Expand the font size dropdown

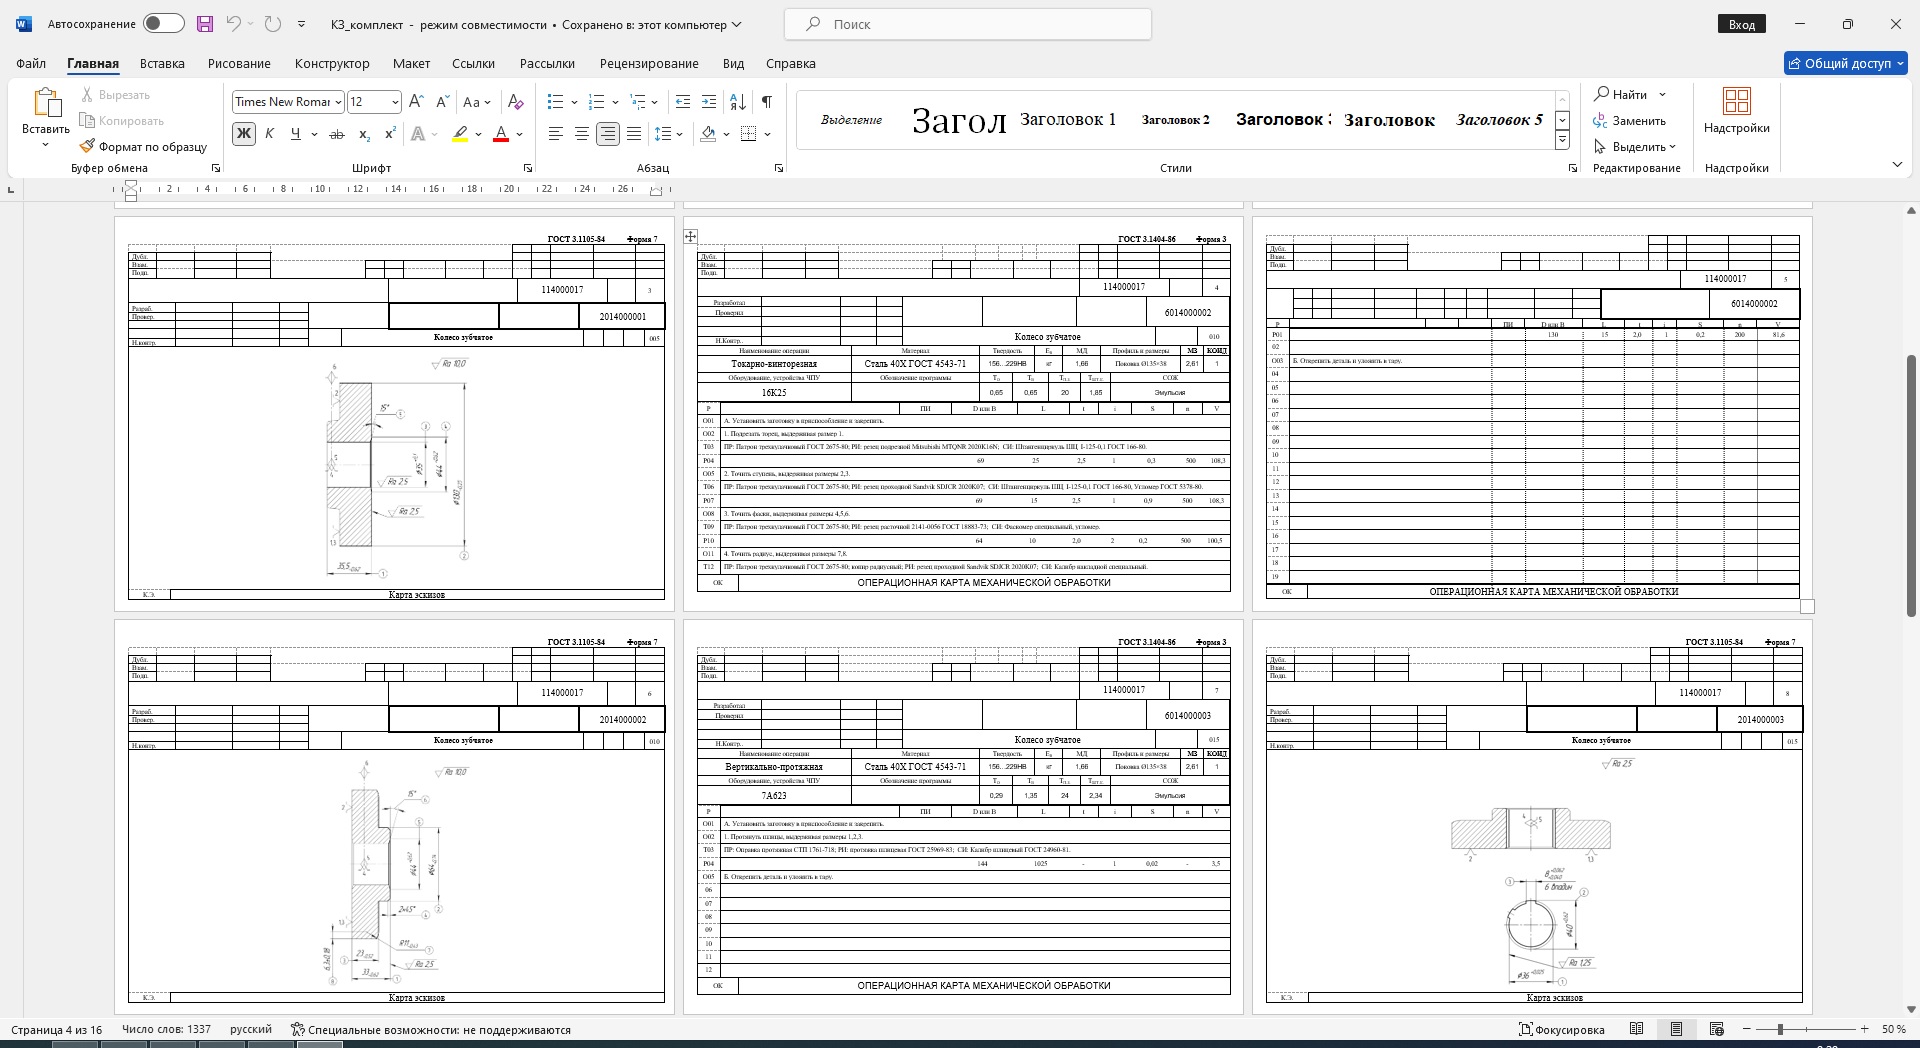coord(395,102)
